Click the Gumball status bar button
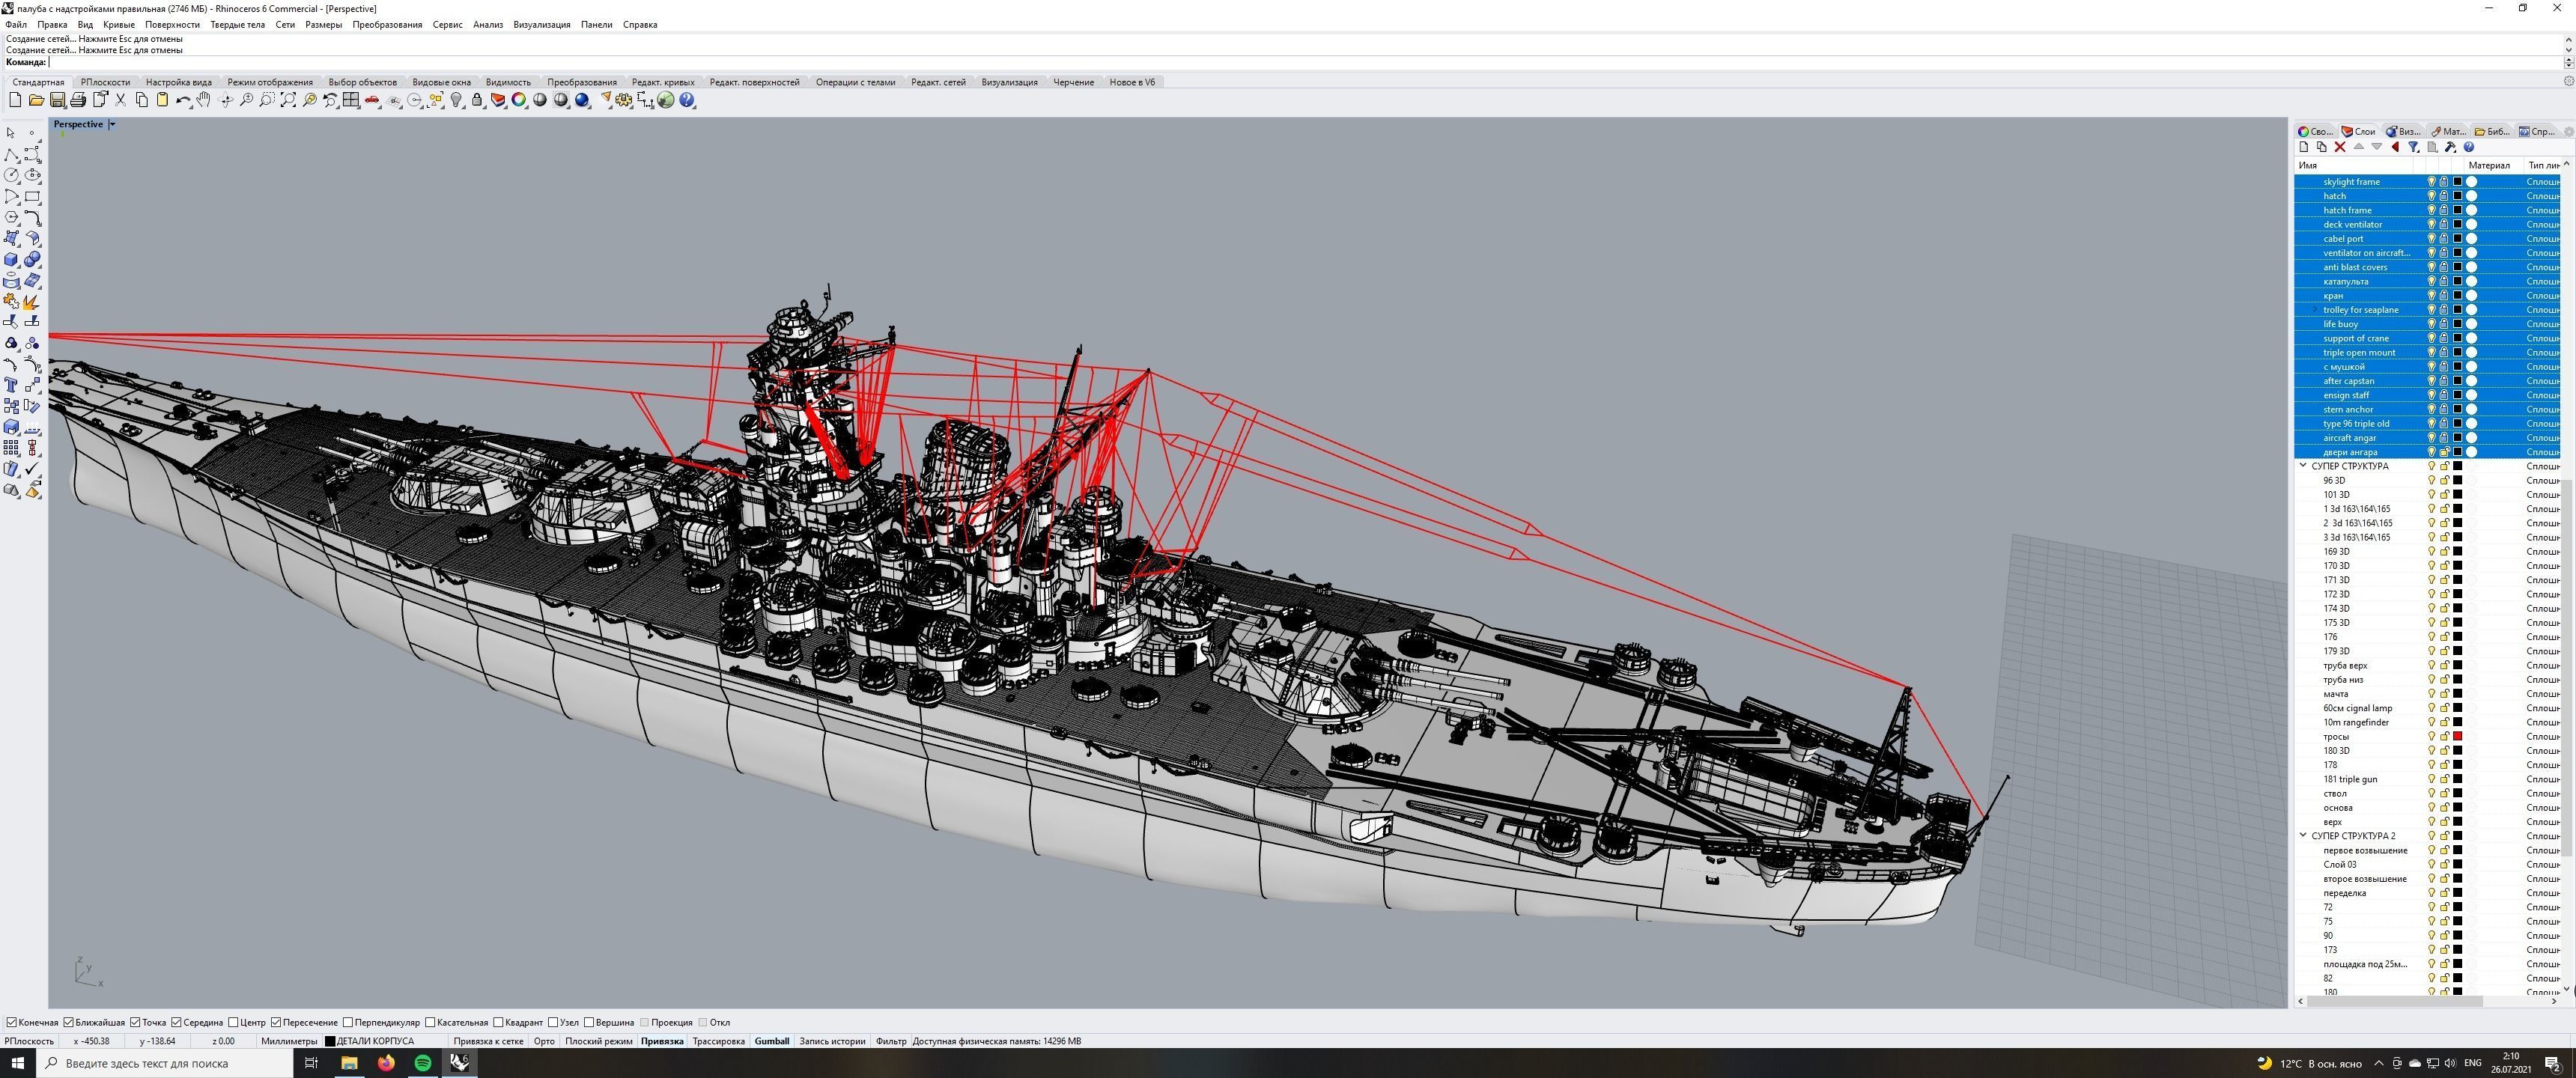Screen dimensions: 2576x1078 click(771, 1041)
